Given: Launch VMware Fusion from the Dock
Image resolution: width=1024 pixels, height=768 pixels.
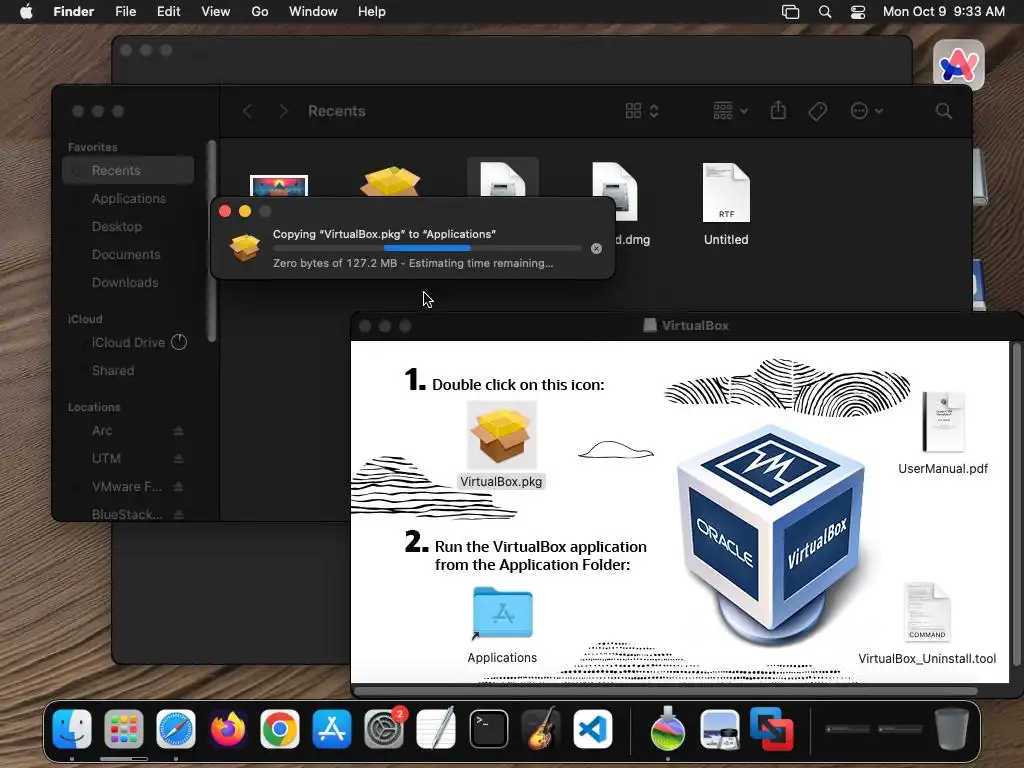Looking at the screenshot, I should click(772, 728).
